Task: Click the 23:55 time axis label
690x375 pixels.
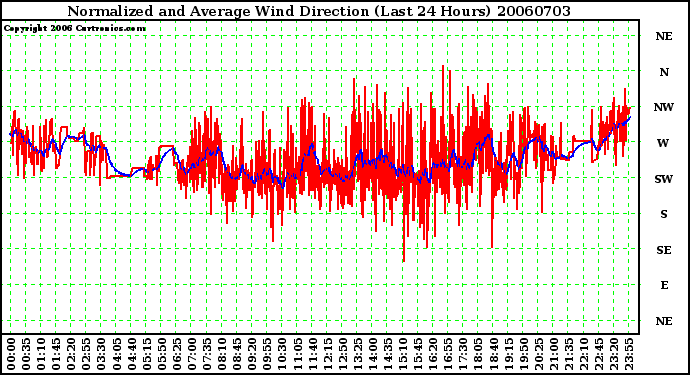Action: [x=628, y=354]
